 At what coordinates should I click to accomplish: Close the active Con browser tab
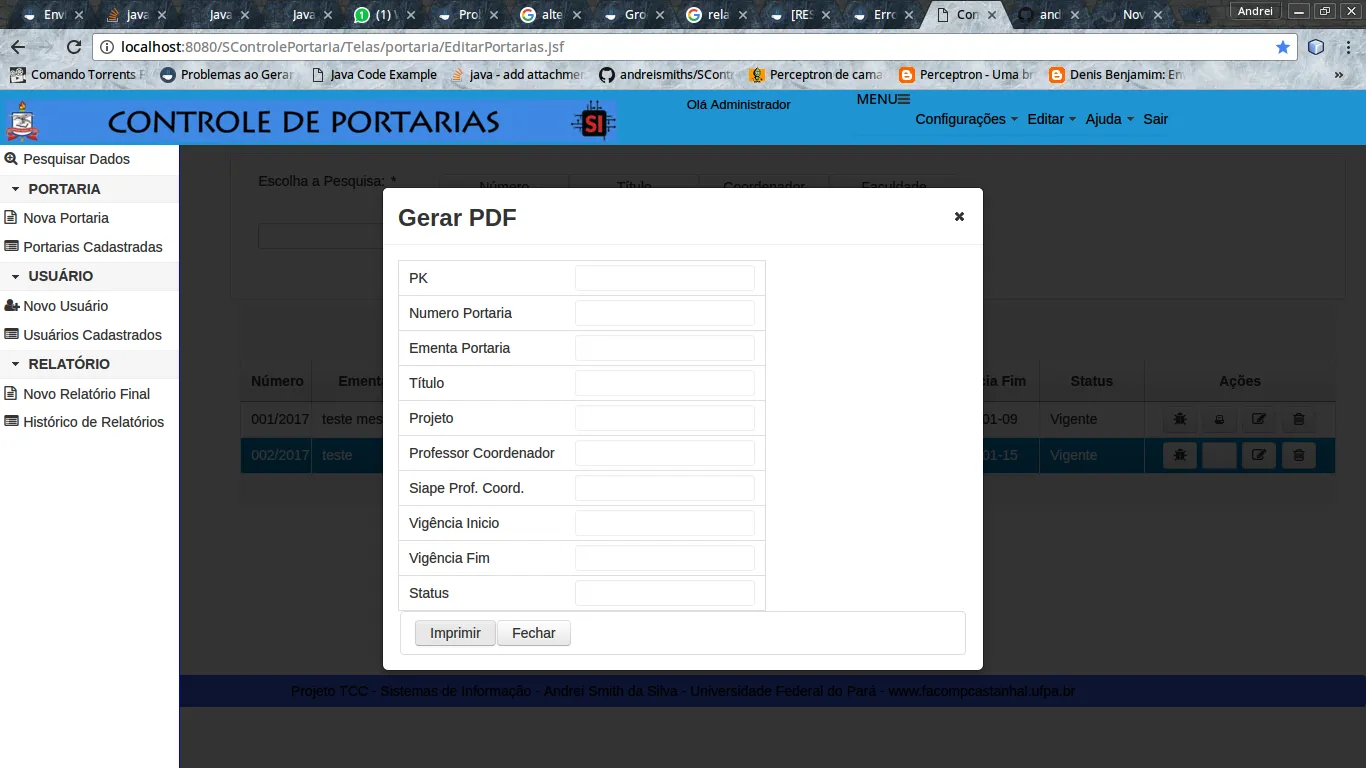coord(994,15)
